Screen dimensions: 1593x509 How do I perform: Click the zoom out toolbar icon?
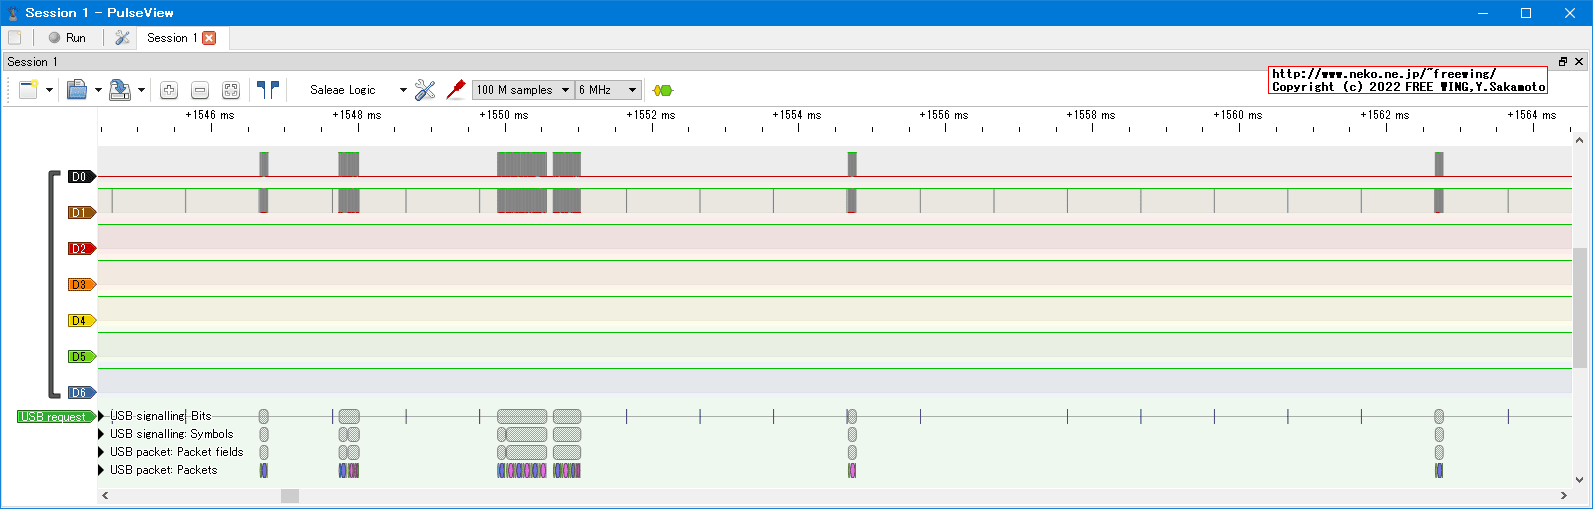[200, 90]
